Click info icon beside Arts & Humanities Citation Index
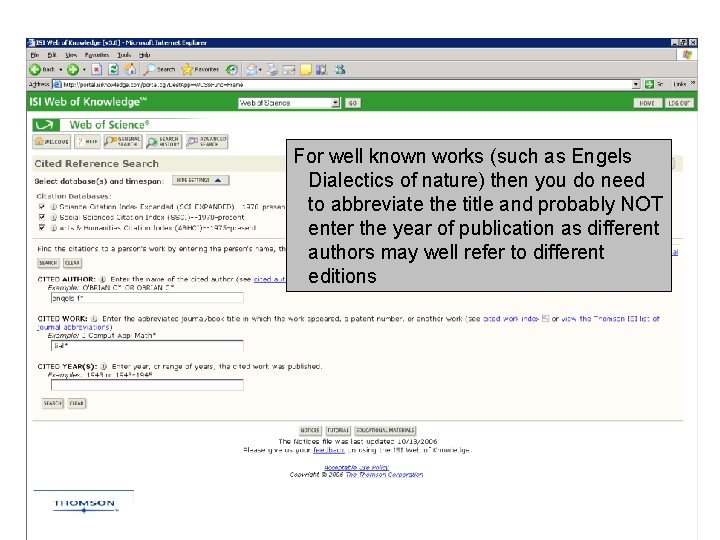Screen dimensions: 720x540 pos(54,228)
